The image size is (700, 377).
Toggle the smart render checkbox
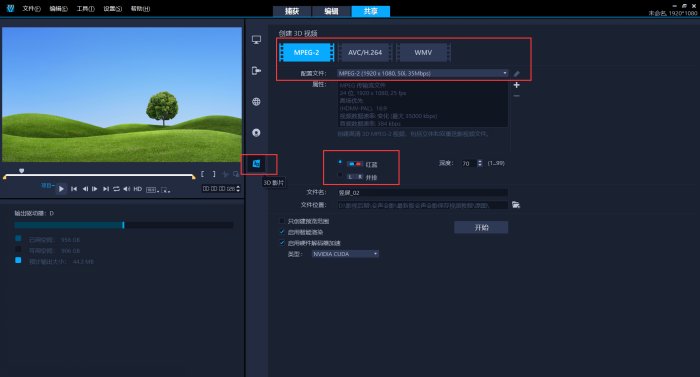pos(282,232)
